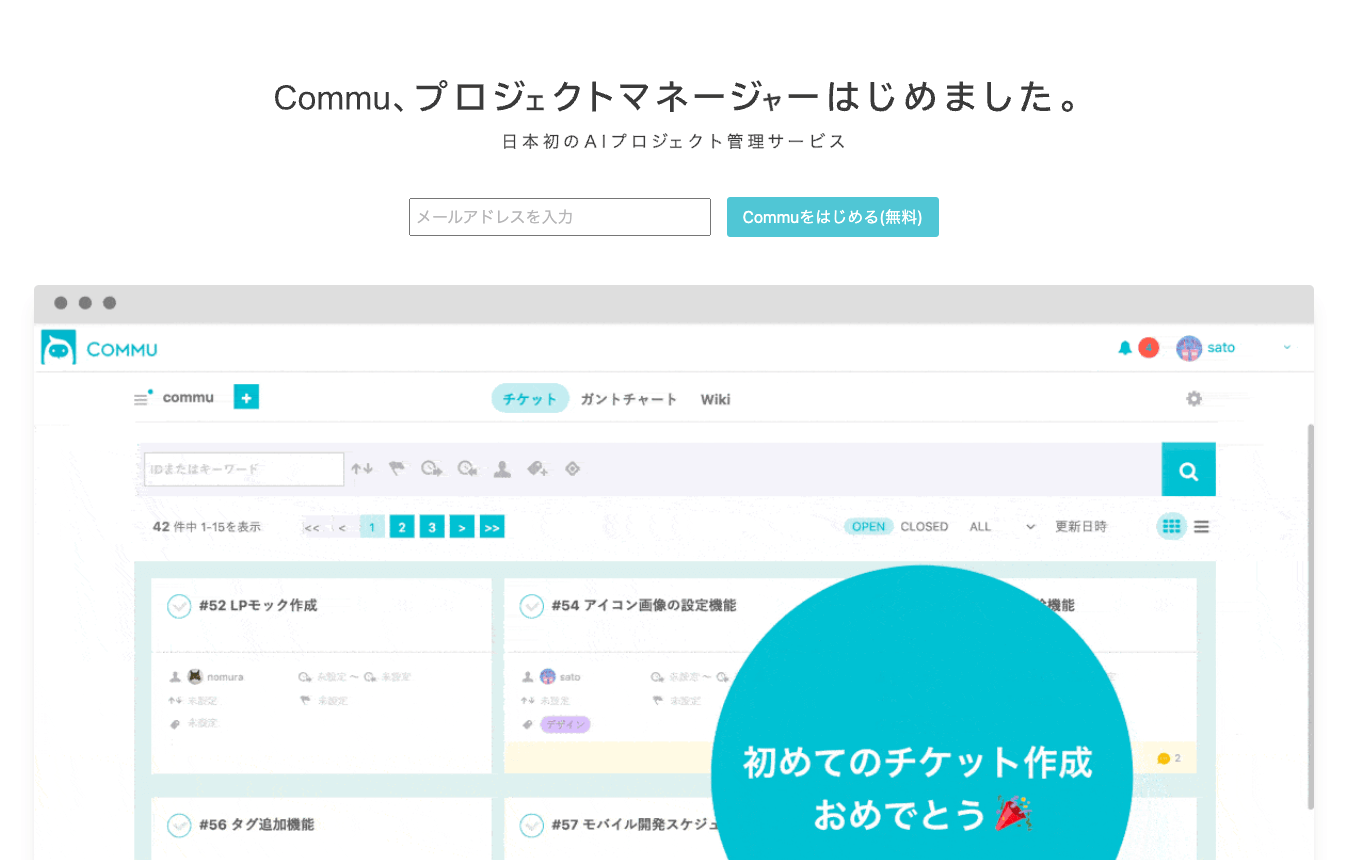
Task: Click the priority arrows icon on ticket #52
Action: [x=175, y=701]
